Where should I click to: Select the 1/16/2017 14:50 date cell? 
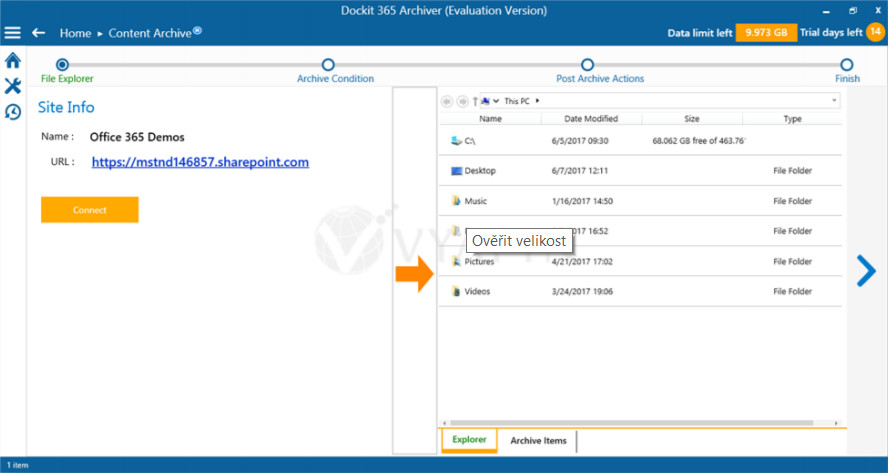point(582,201)
